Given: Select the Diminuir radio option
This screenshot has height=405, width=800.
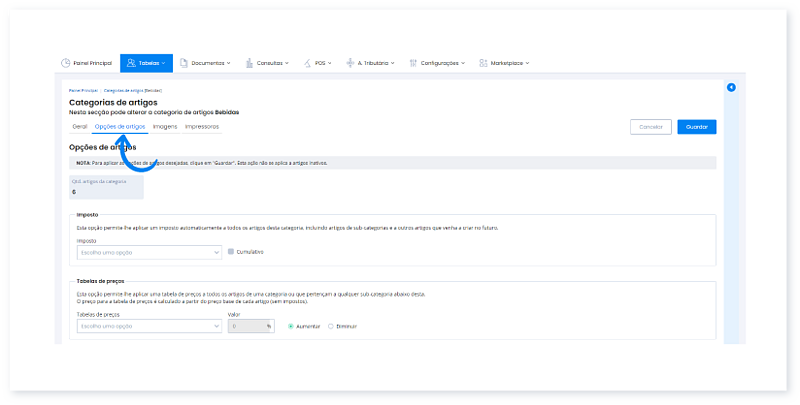Looking at the screenshot, I should [x=331, y=326].
